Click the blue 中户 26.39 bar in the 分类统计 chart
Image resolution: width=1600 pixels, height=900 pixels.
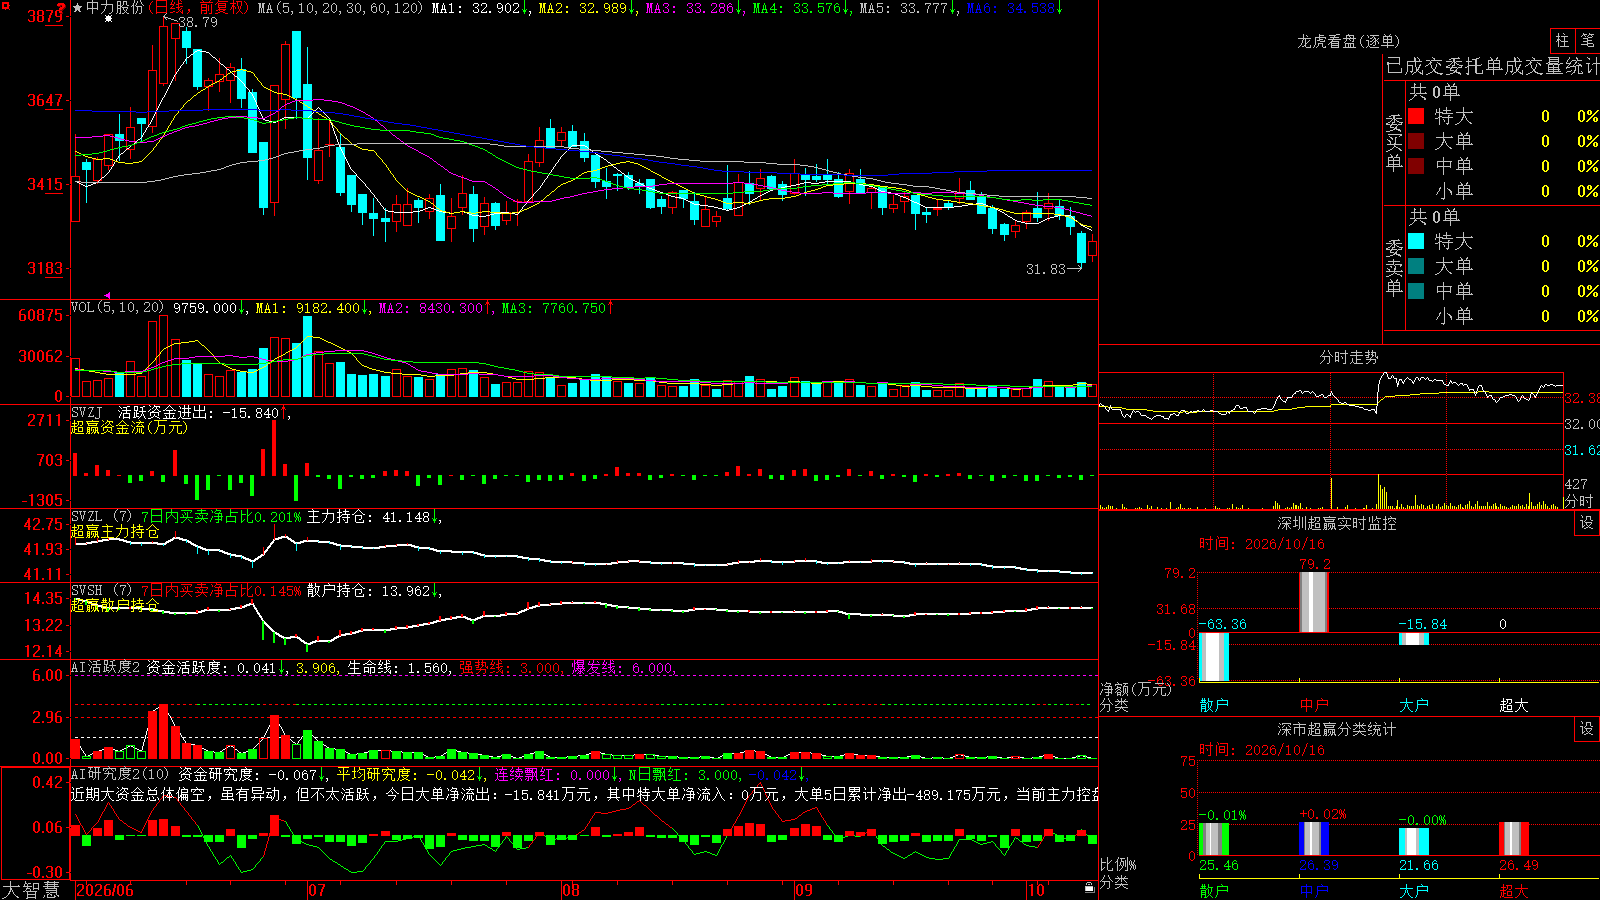[1314, 839]
